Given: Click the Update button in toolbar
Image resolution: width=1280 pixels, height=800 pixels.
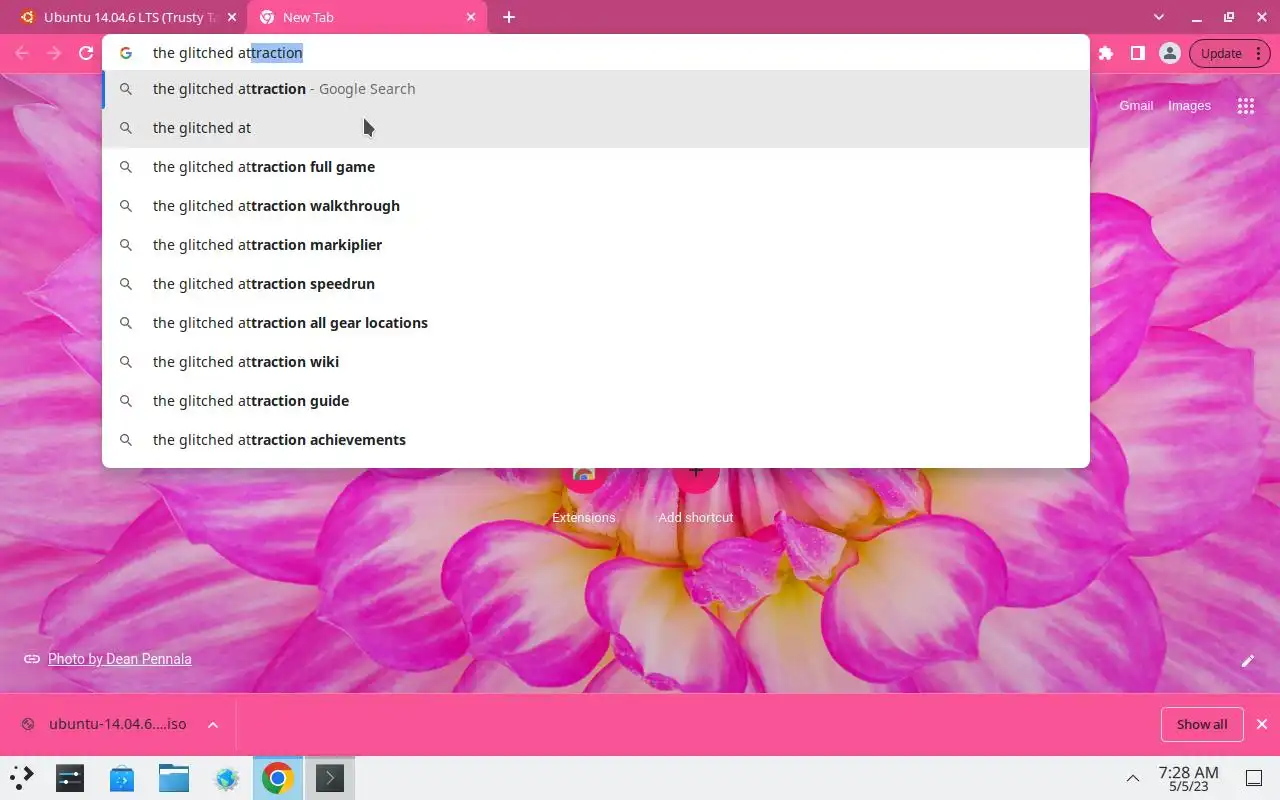Looking at the screenshot, I should point(1229,53).
